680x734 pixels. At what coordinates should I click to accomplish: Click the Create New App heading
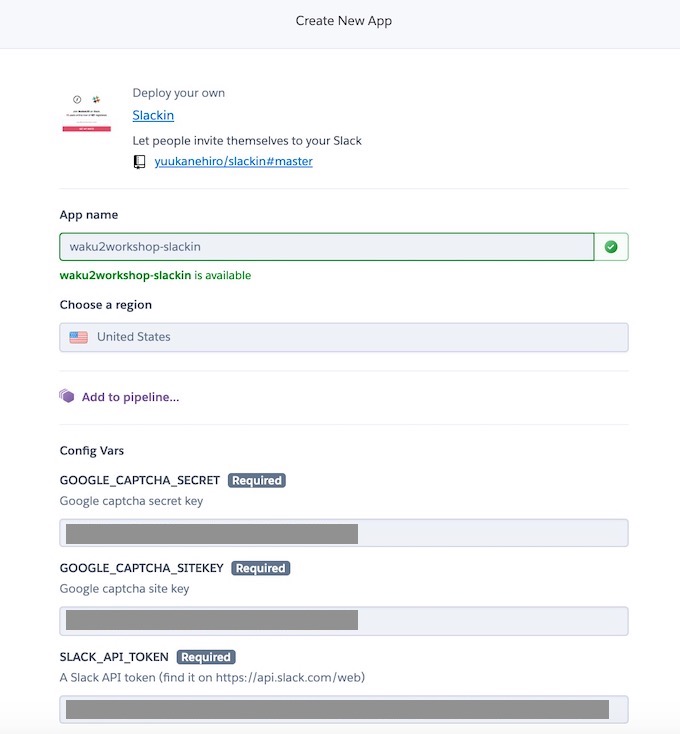coord(344,21)
